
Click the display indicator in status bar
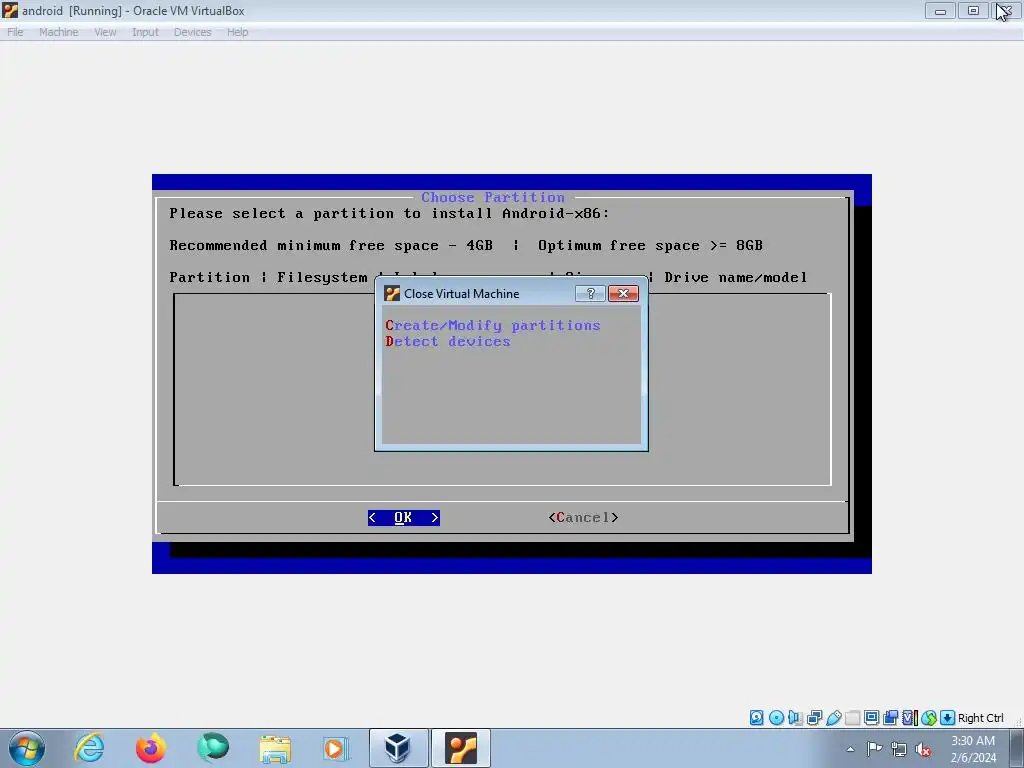[x=871, y=718]
